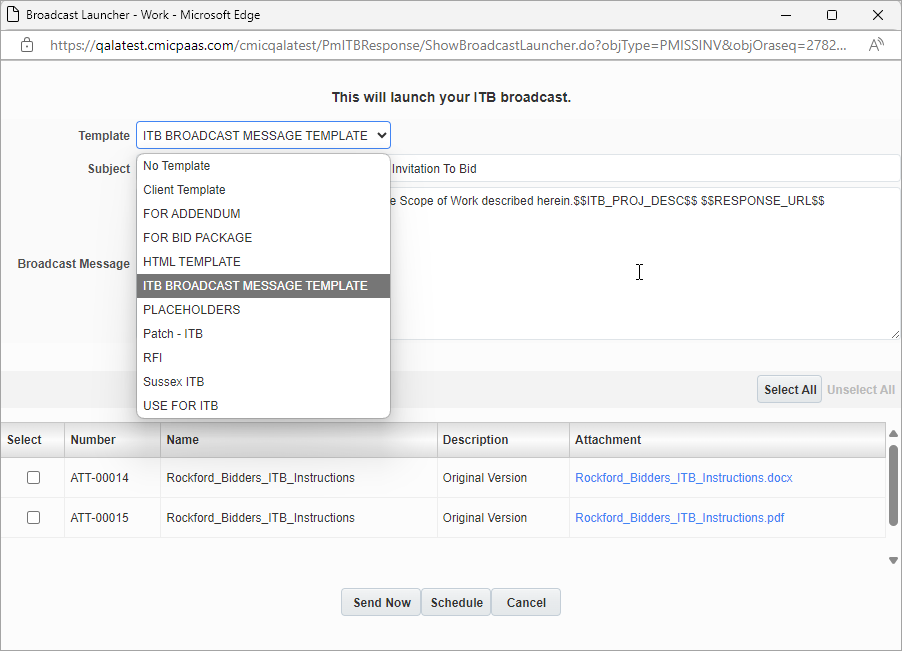Select ITB BROADCAST MESSAGE TEMPLATE option
Screen dimensions: 902x651
click(x=263, y=286)
